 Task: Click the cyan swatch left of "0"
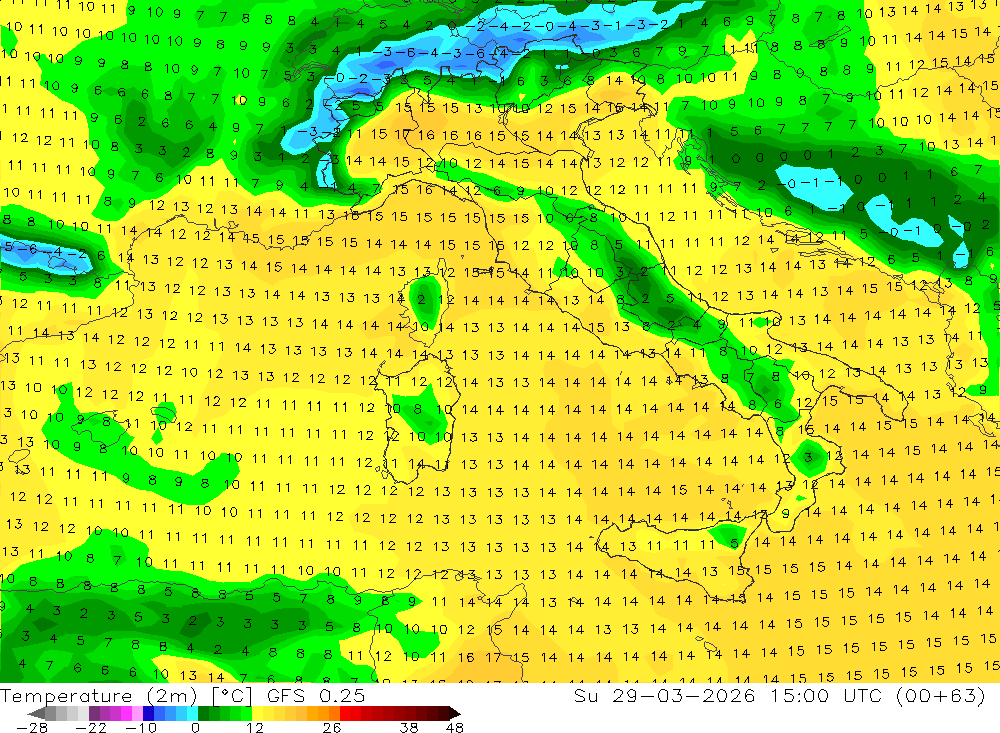(x=192, y=713)
